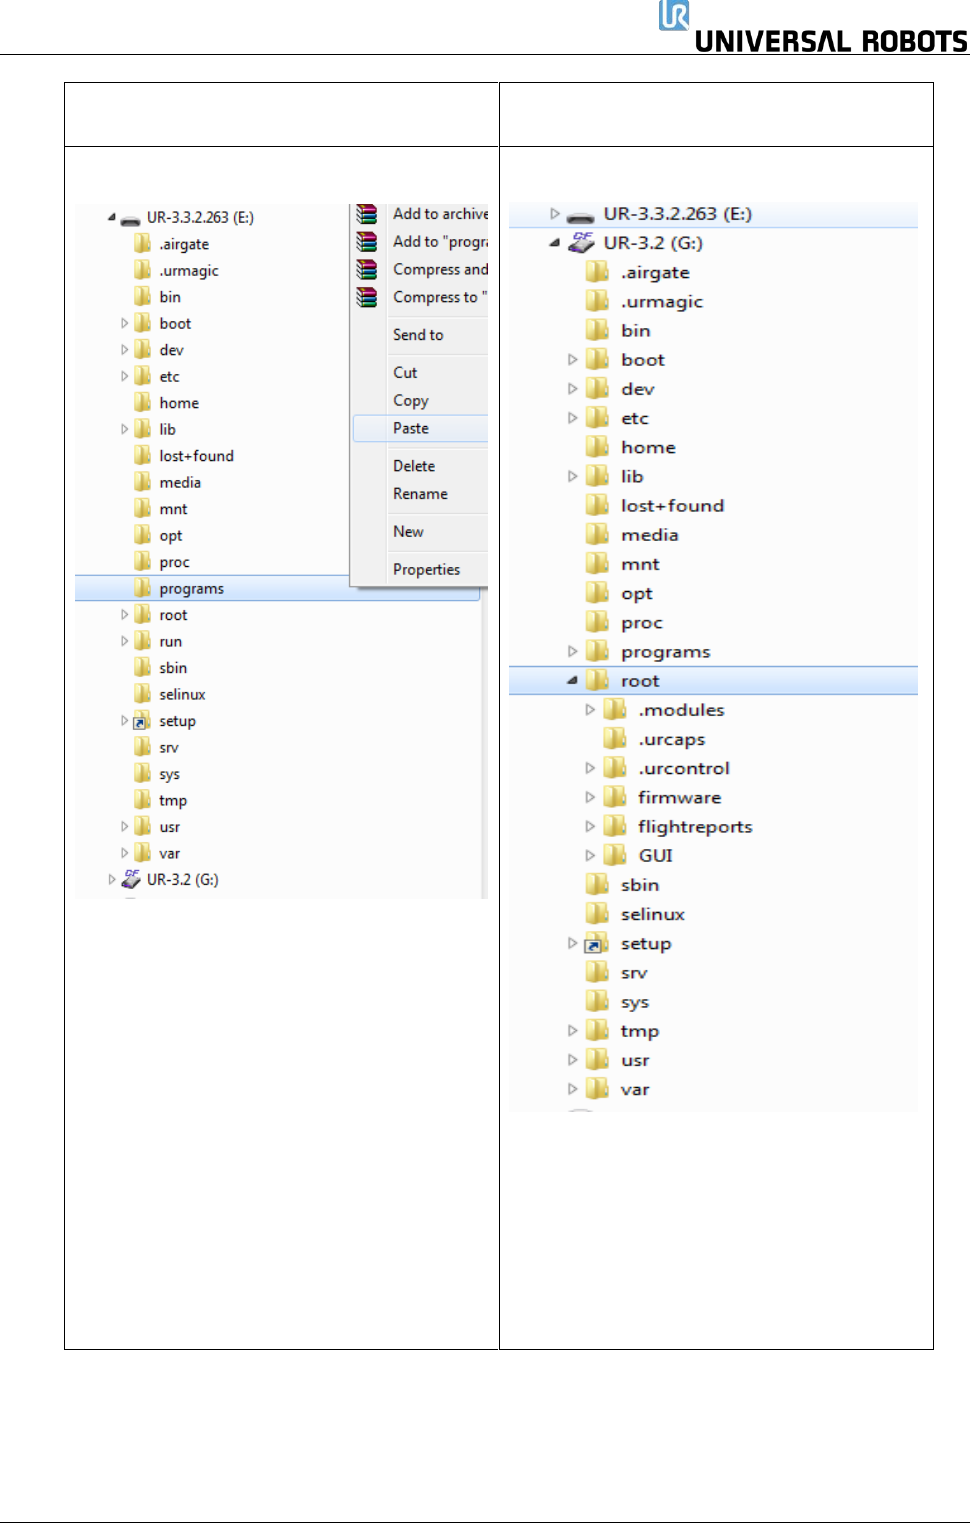Collapse the UR-3.2 (G:) drive in right tree
This screenshot has width=970, height=1523.
(555, 243)
